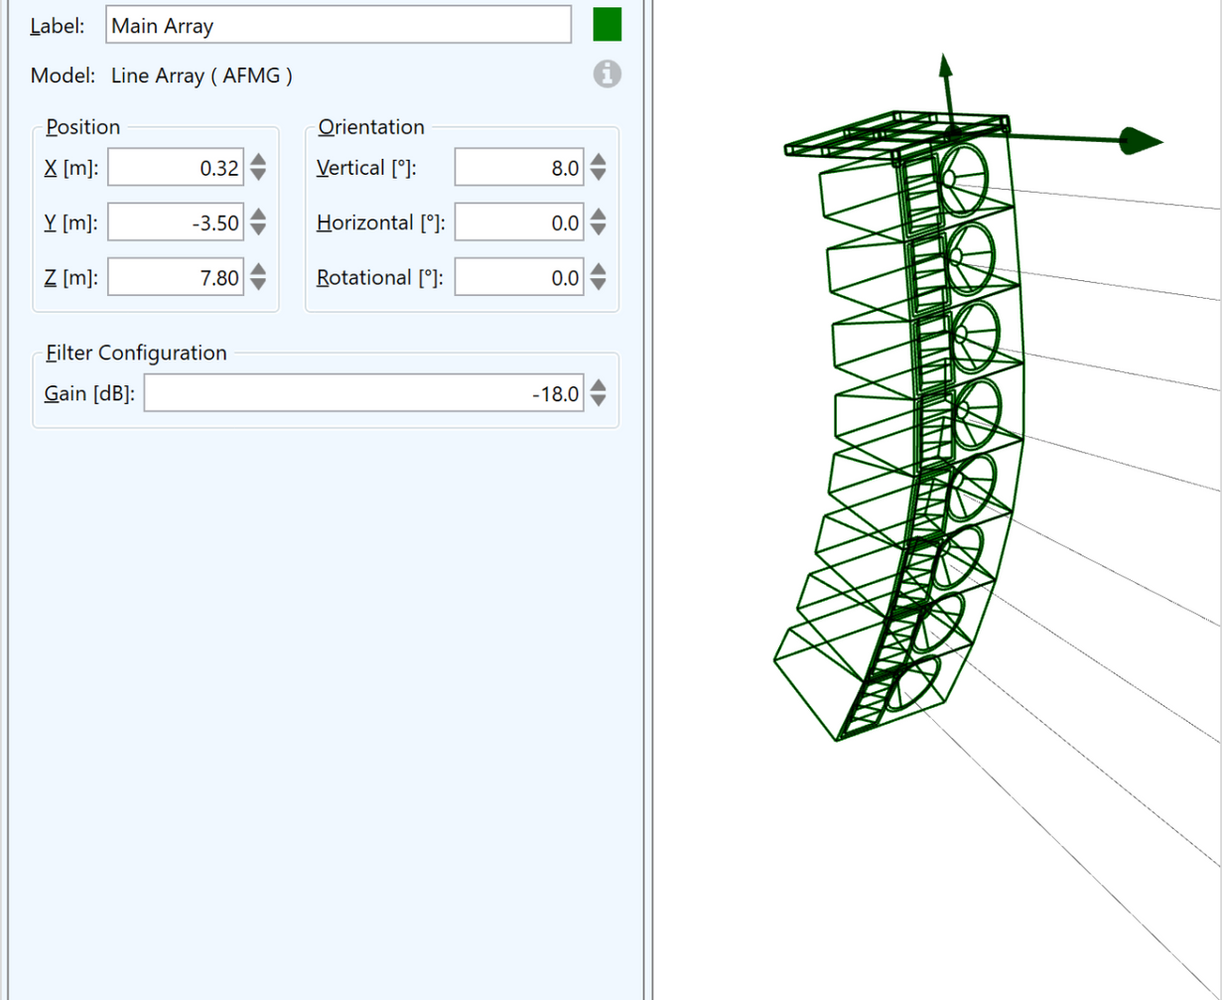Select the X [m] position input field
The height and width of the screenshot is (1000, 1222).
pos(176,168)
